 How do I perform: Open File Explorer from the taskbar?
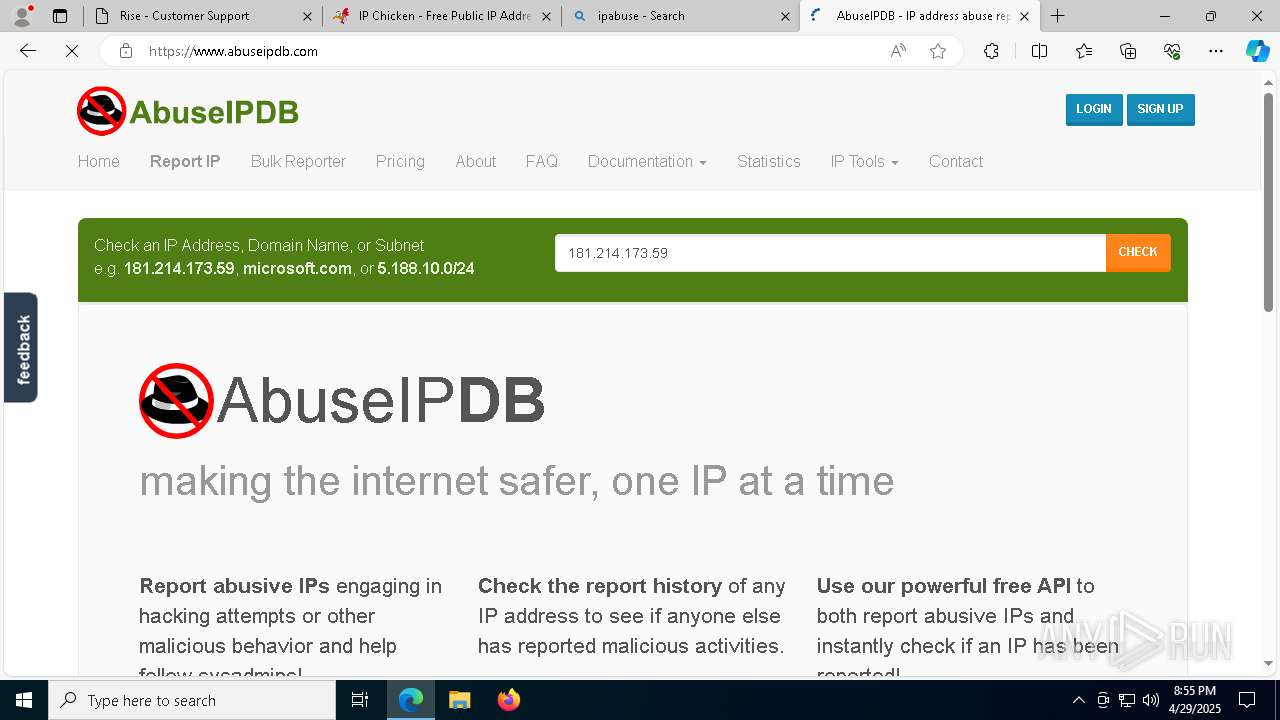(x=459, y=700)
